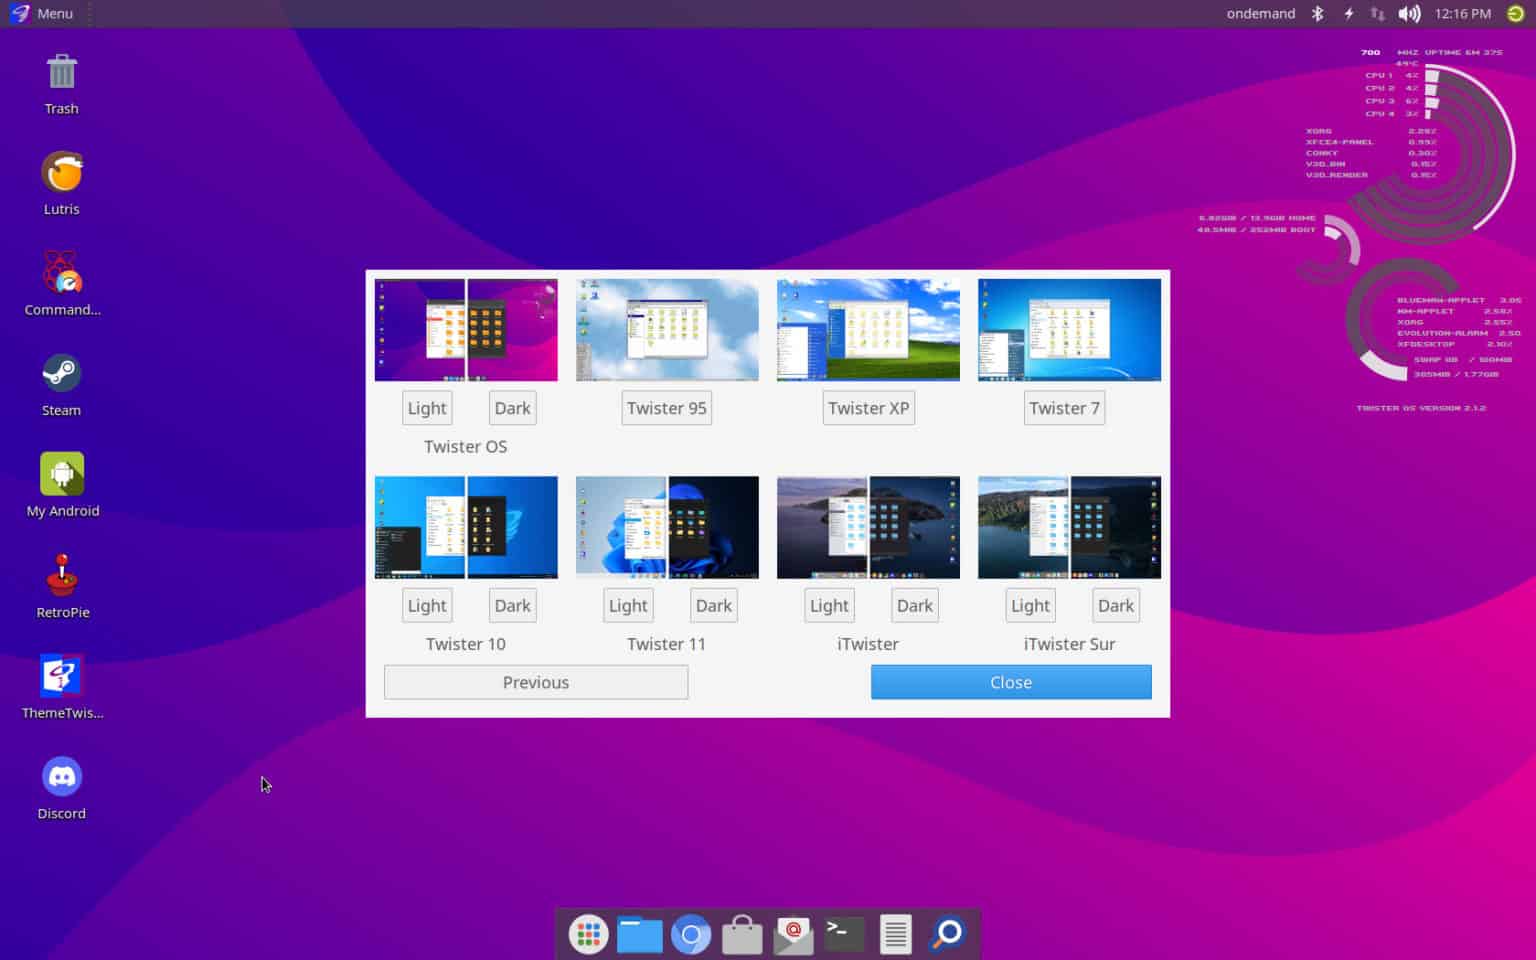The width and height of the screenshot is (1536, 960).
Task: Select the Twister 95 theme thumbnail
Action: (666, 329)
